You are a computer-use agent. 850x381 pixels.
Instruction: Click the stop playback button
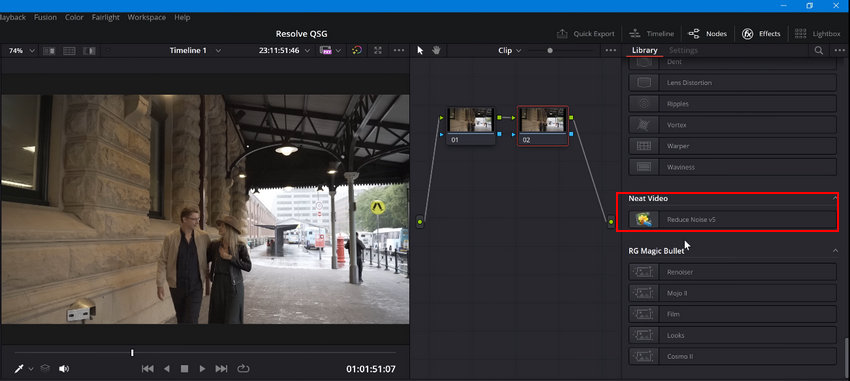[184, 369]
